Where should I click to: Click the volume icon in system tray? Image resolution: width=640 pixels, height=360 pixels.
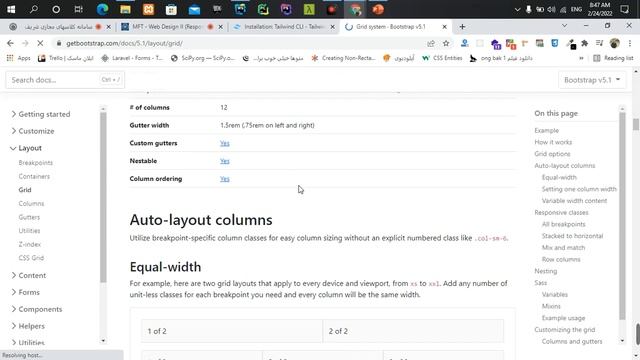pos(551,9)
